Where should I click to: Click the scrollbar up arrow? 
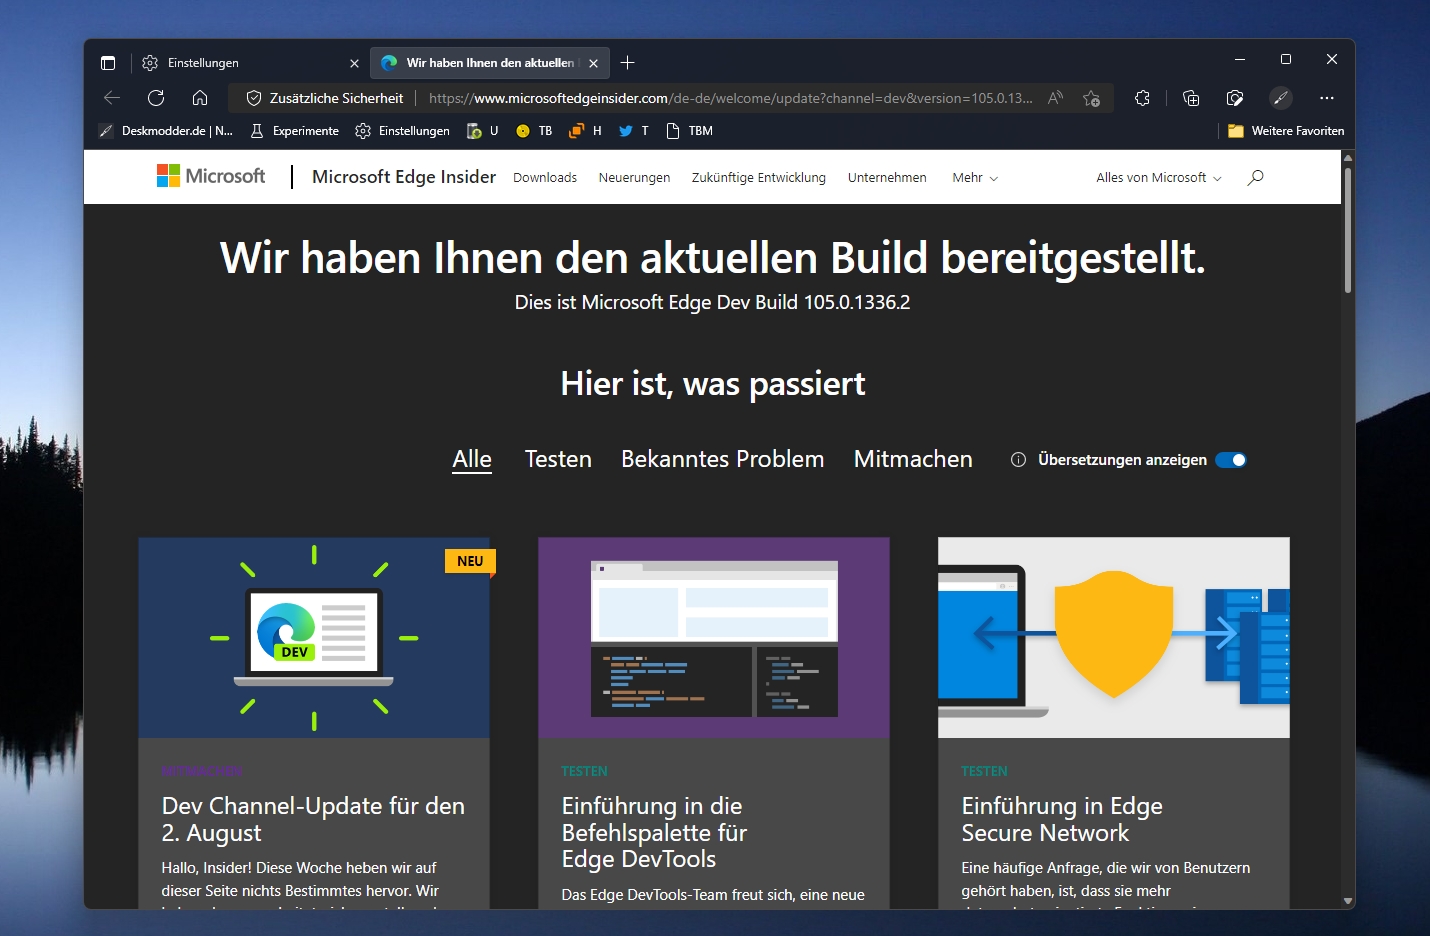[x=1348, y=157]
